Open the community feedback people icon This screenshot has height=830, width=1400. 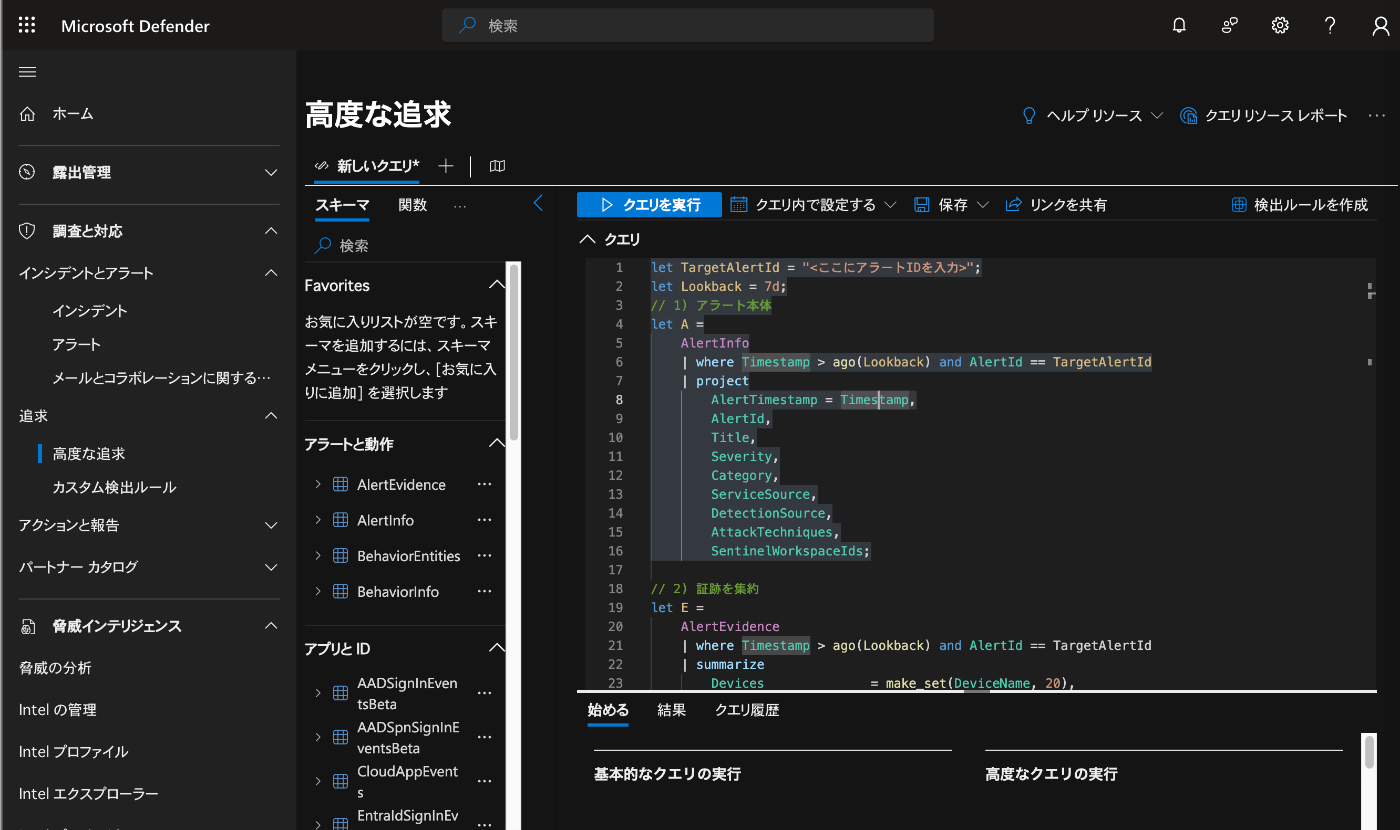click(1230, 26)
